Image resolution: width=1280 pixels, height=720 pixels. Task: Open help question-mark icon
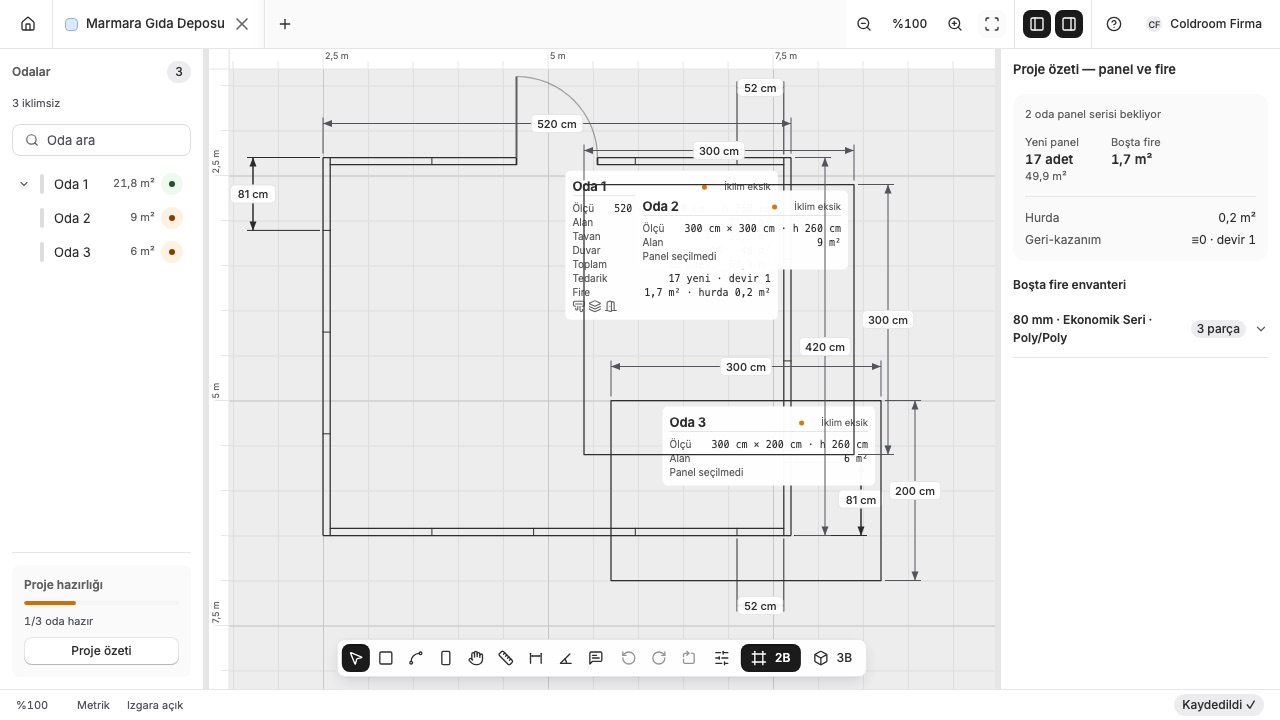click(x=1114, y=24)
